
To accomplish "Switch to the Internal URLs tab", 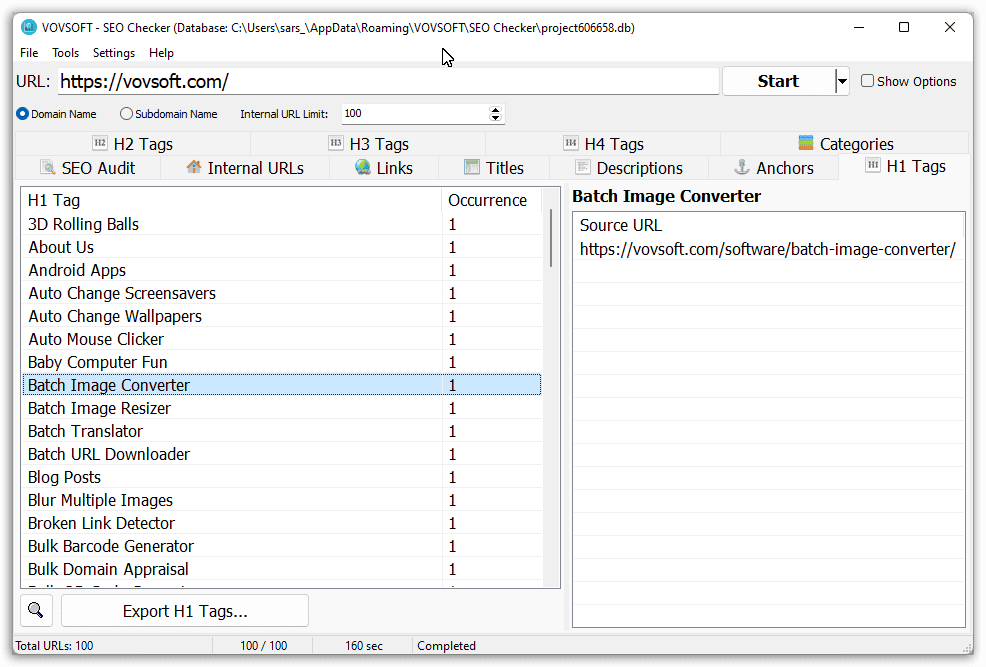I will 245,168.
